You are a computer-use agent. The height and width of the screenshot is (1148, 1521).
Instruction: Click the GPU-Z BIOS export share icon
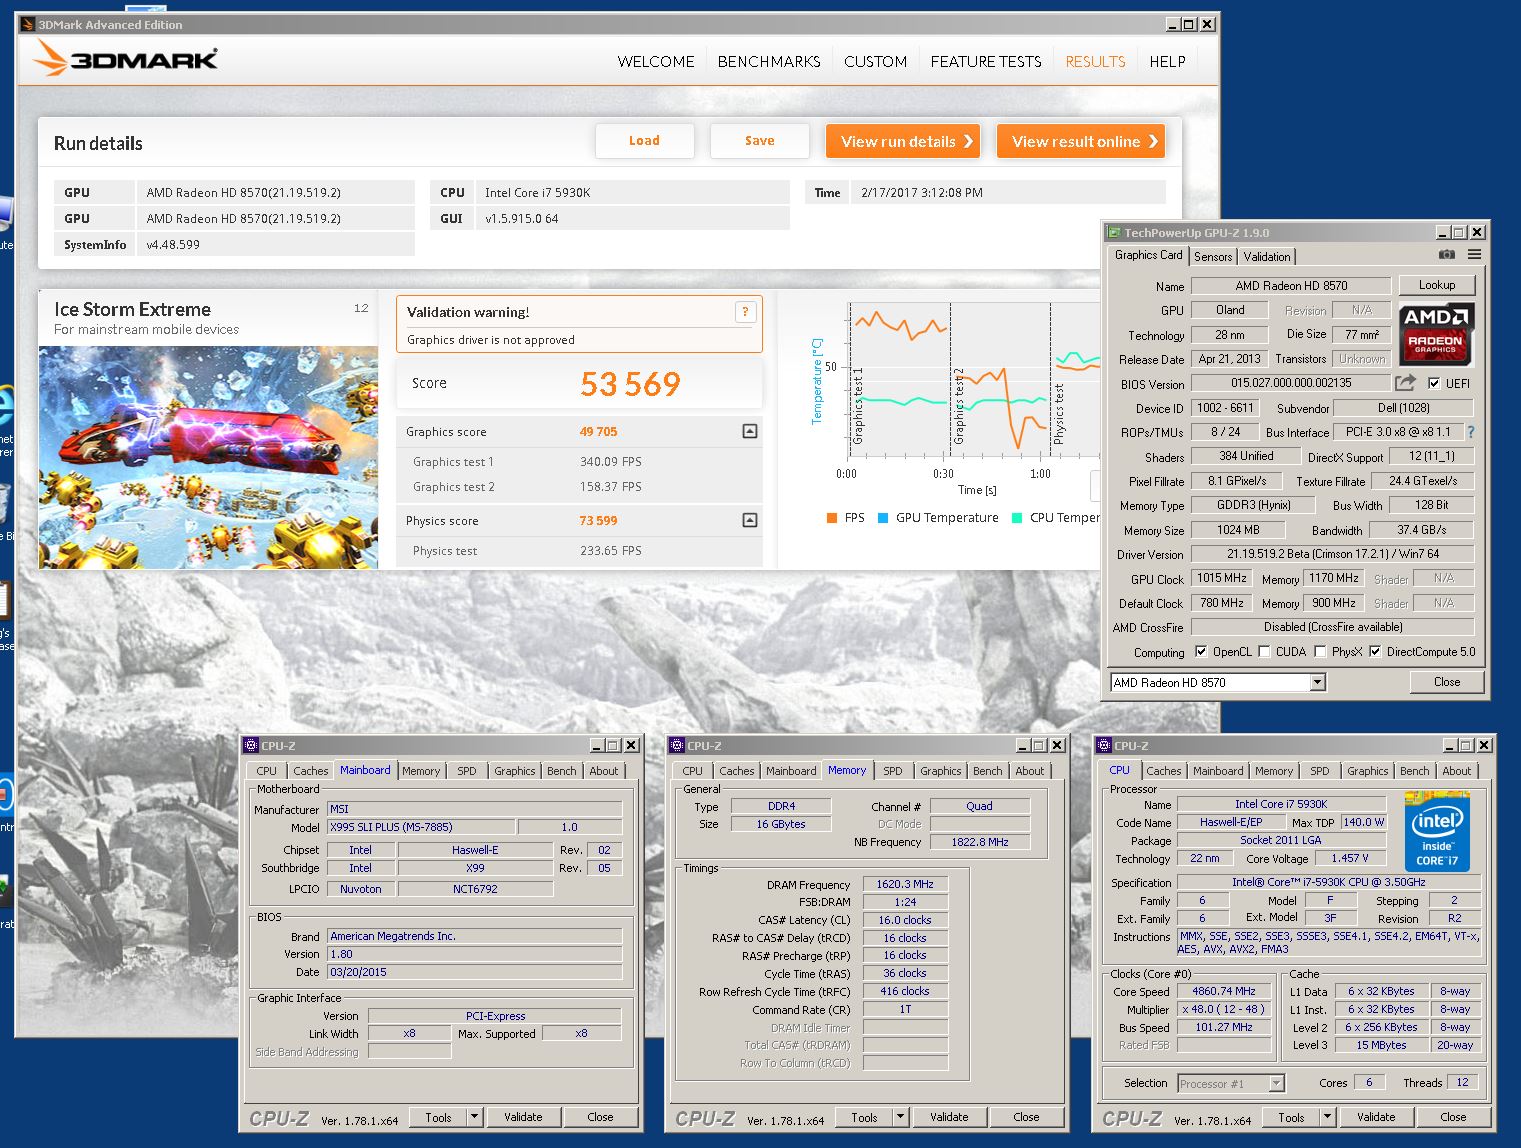(x=1405, y=383)
